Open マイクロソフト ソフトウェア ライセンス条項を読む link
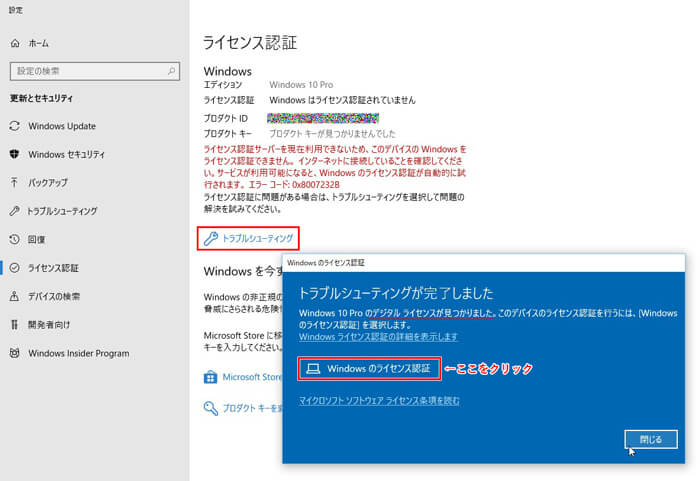700x481 pixels. point(379,401)
